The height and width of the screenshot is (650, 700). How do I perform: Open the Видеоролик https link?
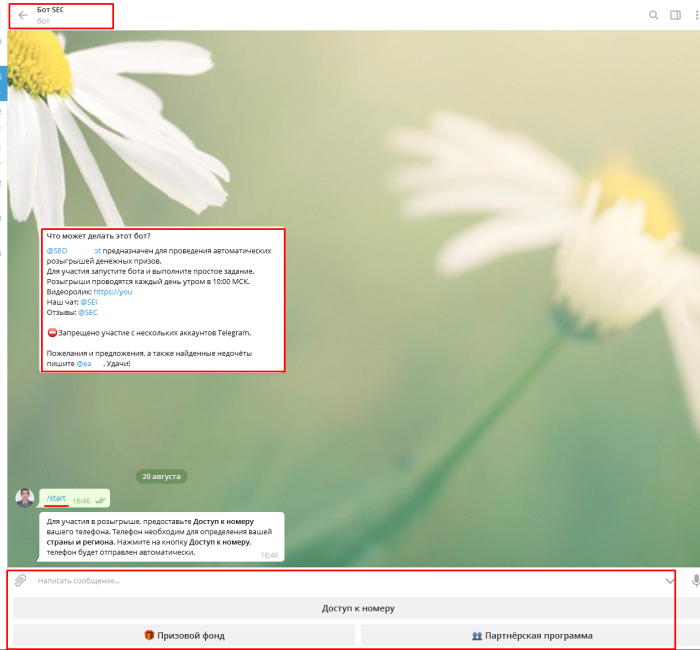118,292
